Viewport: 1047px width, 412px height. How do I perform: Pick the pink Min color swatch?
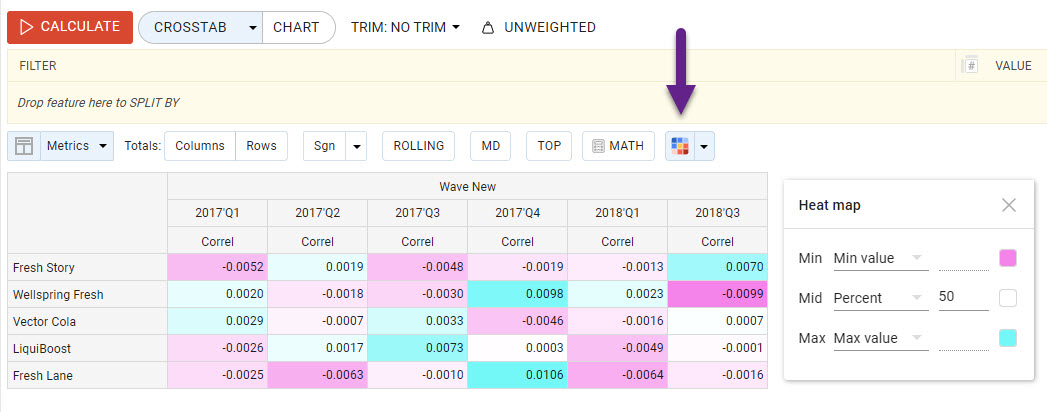pyautogui.click(x=1008, y=258)
